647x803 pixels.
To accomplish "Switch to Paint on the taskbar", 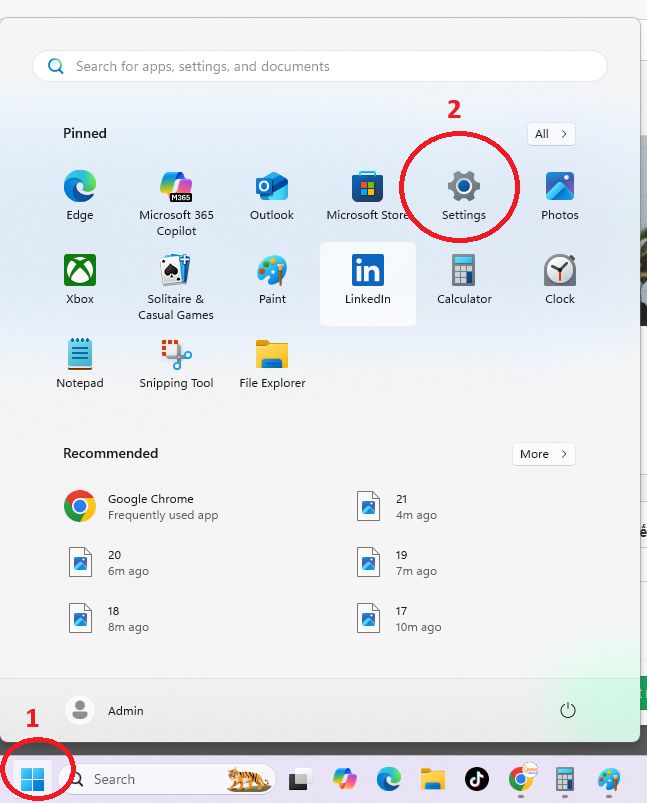I will (609, 779).
